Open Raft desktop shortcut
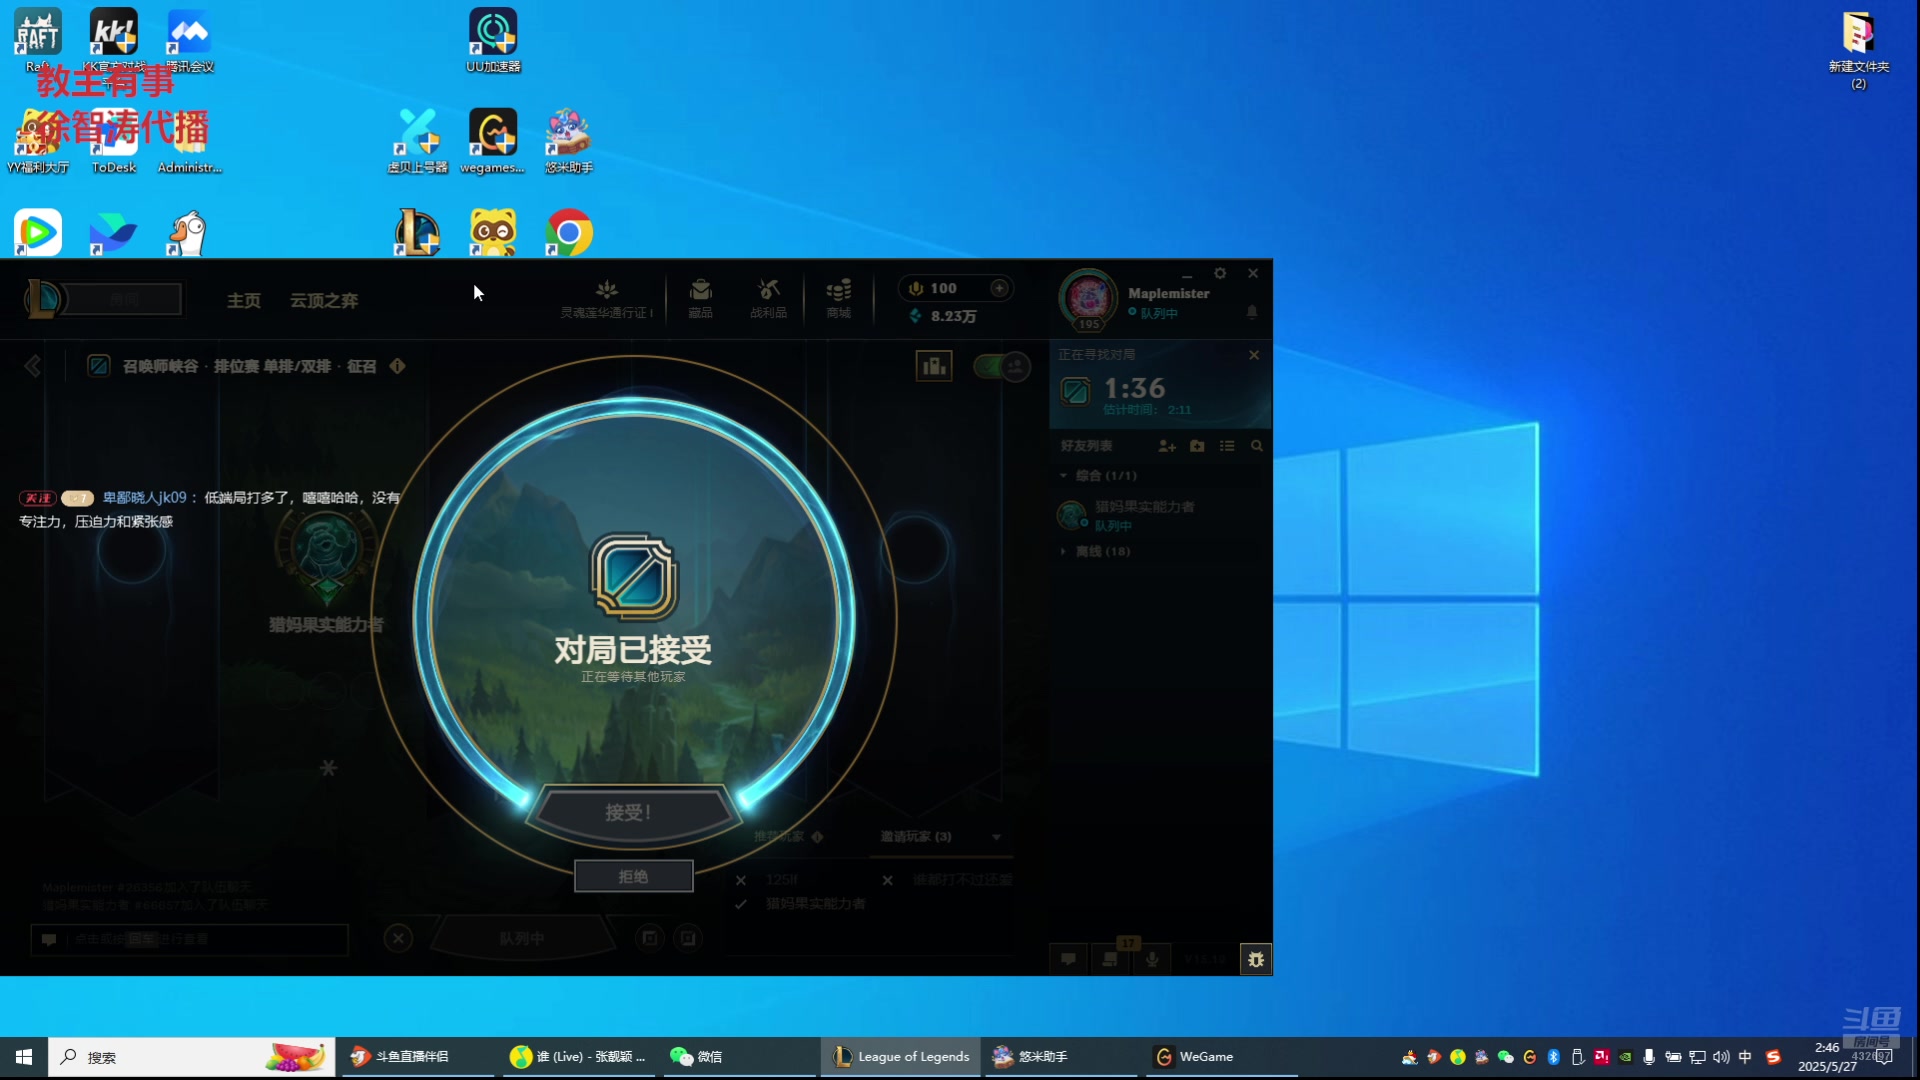Viewport: 1920px width, 1080px height. tap(37, 40)
